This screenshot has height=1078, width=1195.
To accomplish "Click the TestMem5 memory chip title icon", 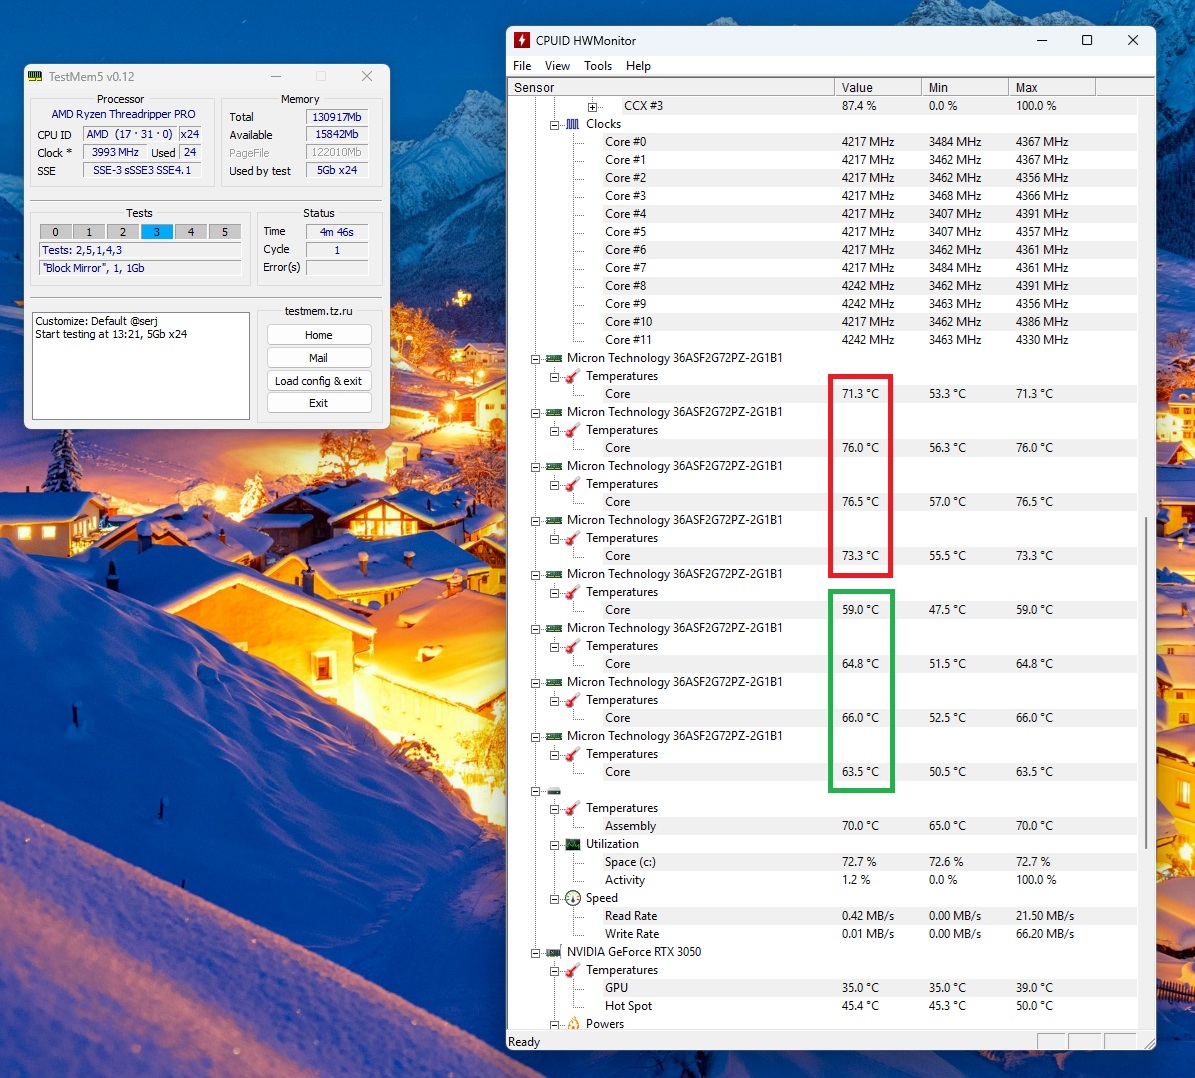I will tap(35, 76).
